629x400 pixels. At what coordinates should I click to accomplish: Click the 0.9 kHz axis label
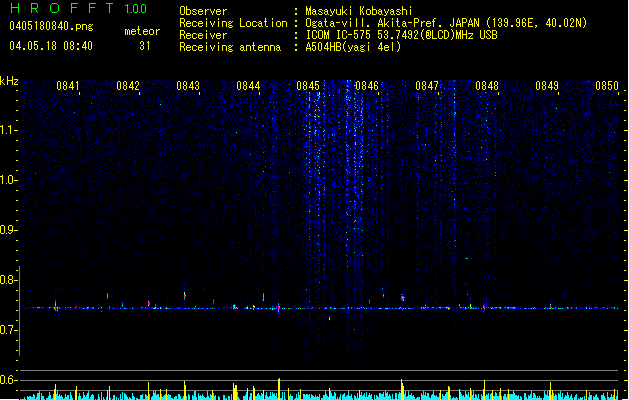tap(8, 230)
